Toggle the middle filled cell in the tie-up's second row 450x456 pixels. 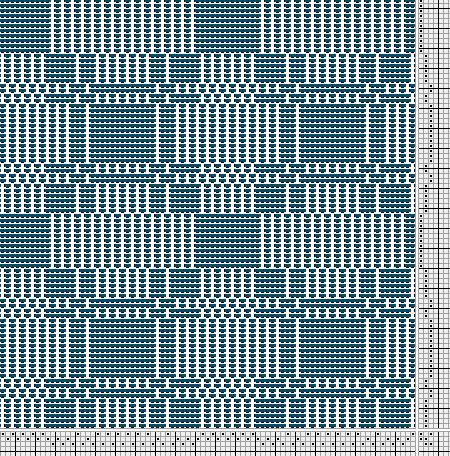[426, 439]
